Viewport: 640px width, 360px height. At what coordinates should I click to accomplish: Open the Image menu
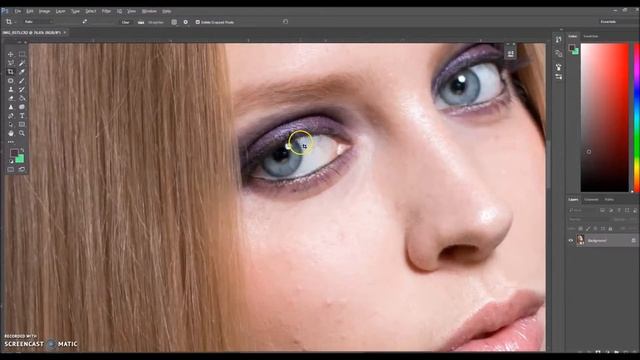[44, 11]
